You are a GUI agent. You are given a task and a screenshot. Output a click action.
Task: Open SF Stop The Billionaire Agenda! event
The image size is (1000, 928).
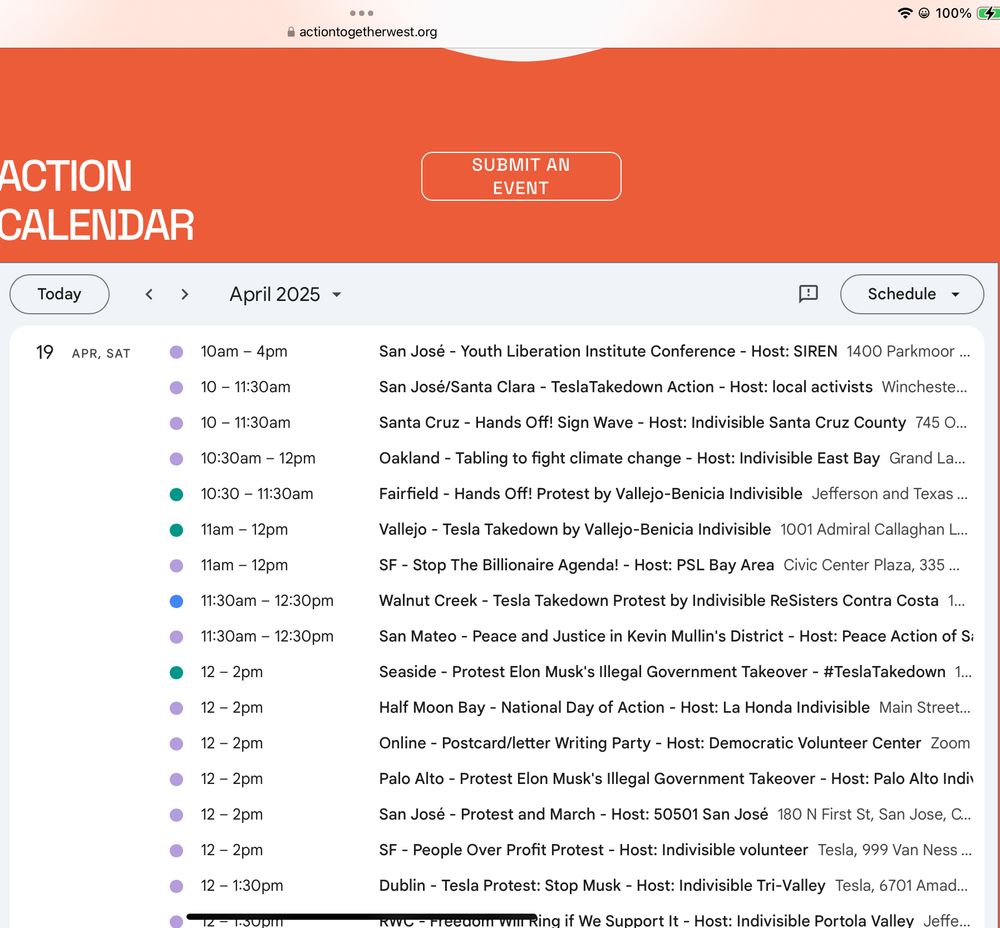tap(576, 566)
